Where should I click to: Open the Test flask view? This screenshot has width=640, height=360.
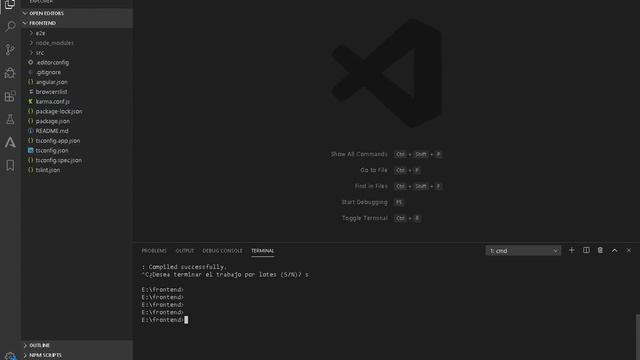[10, 119]
